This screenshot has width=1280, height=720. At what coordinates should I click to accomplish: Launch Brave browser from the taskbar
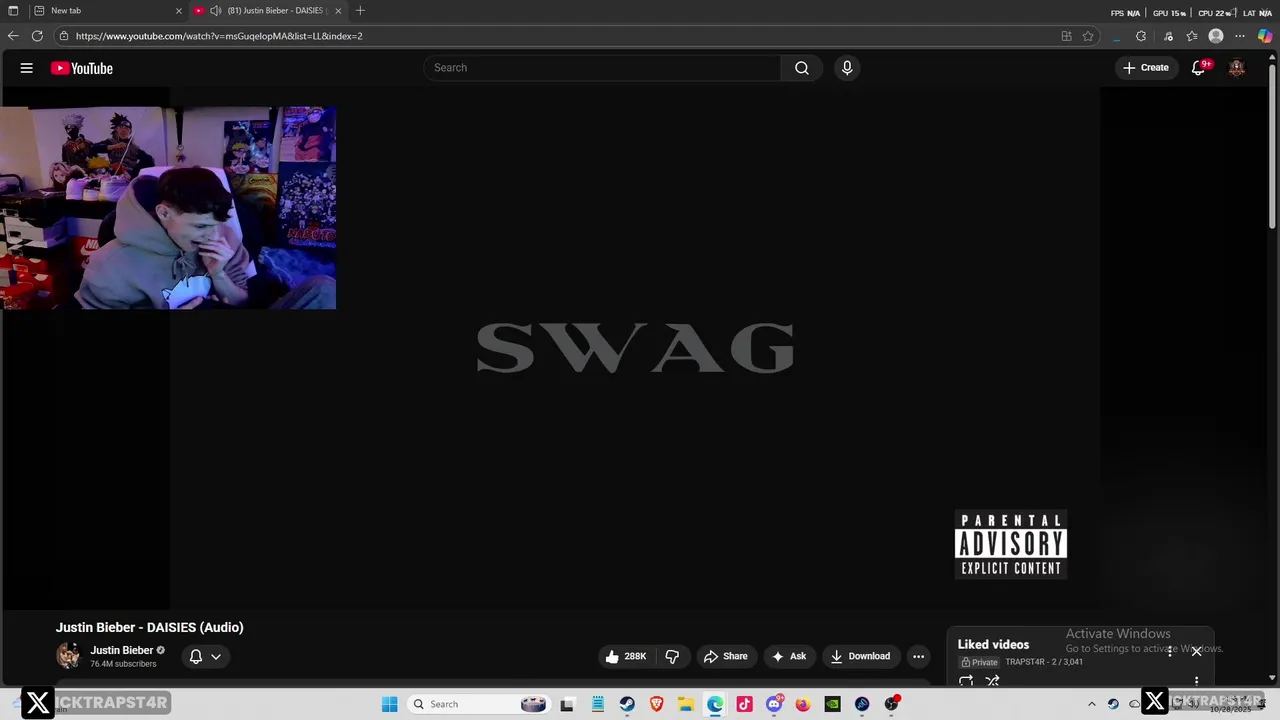(656, 704)
